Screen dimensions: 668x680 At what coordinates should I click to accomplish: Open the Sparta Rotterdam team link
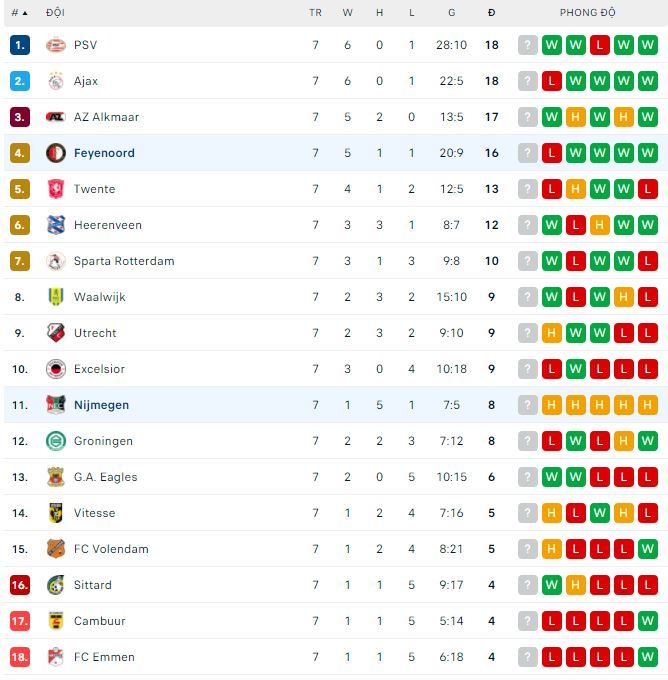point(124,261)
